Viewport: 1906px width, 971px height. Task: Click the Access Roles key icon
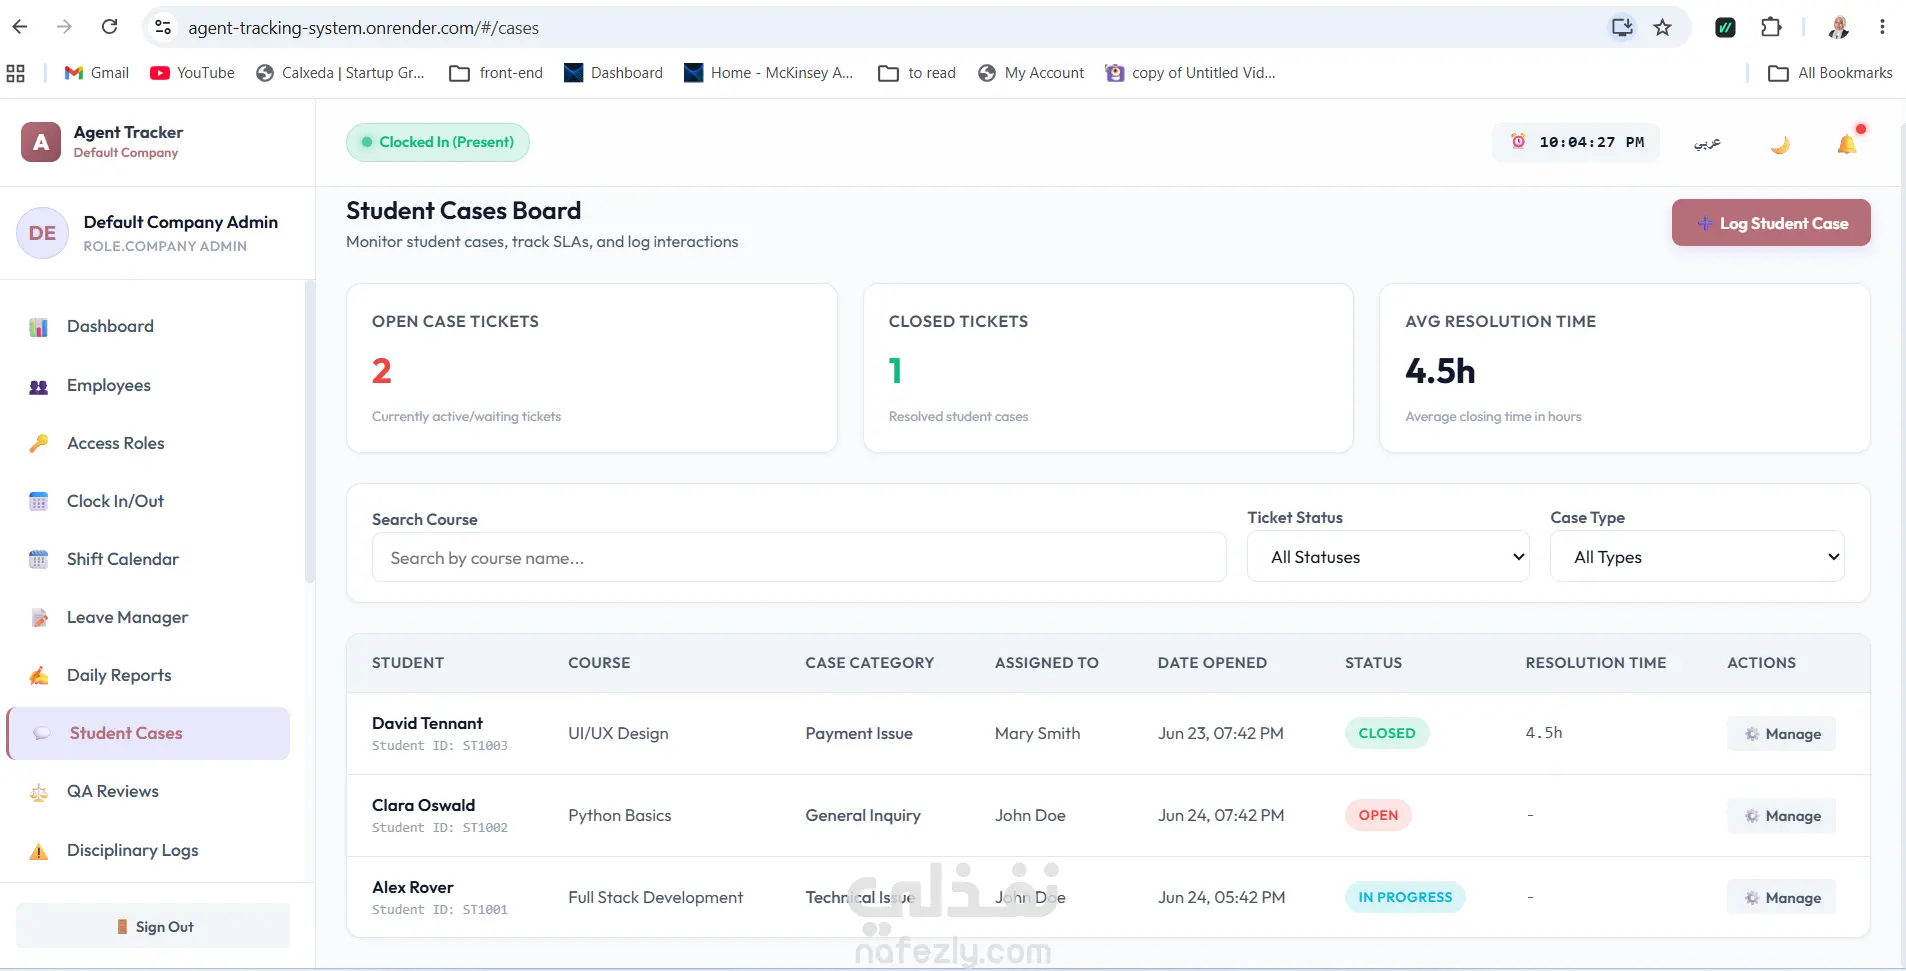coord(39,443)
